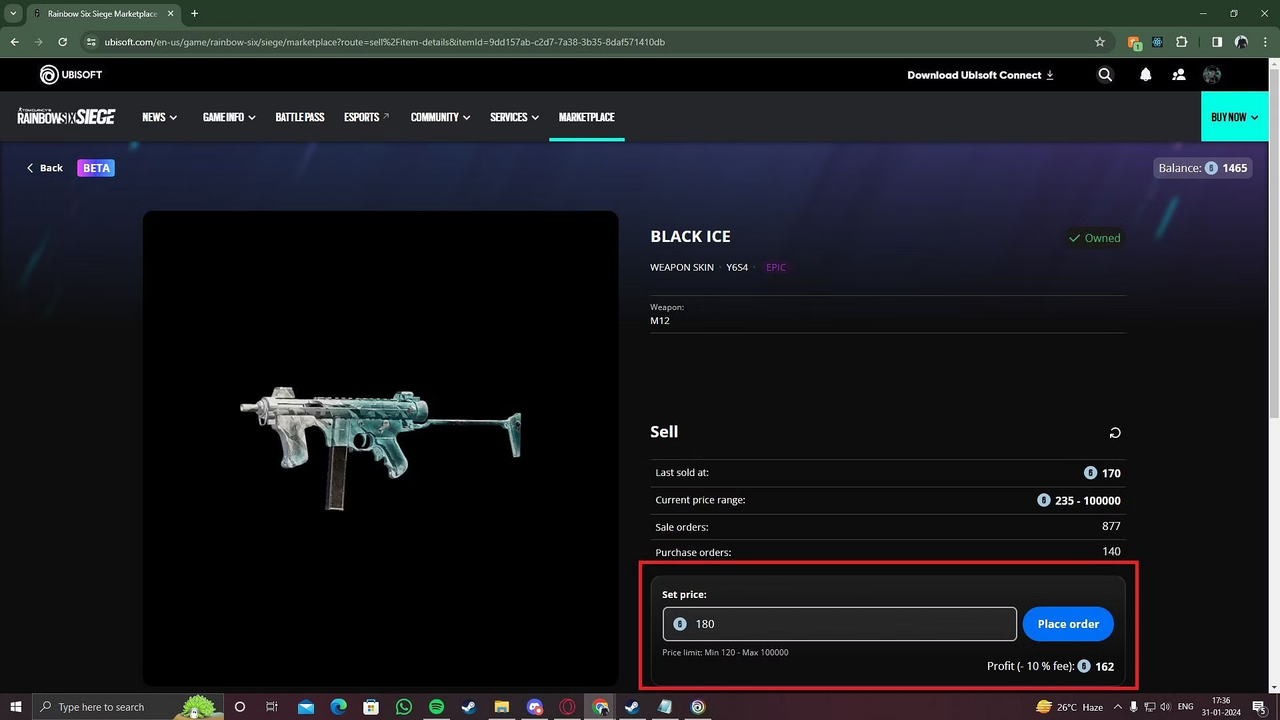Viewport: 1280px width, 720px height.
Task: Click the Ubisoft logo in header
Action: point(70,75)
